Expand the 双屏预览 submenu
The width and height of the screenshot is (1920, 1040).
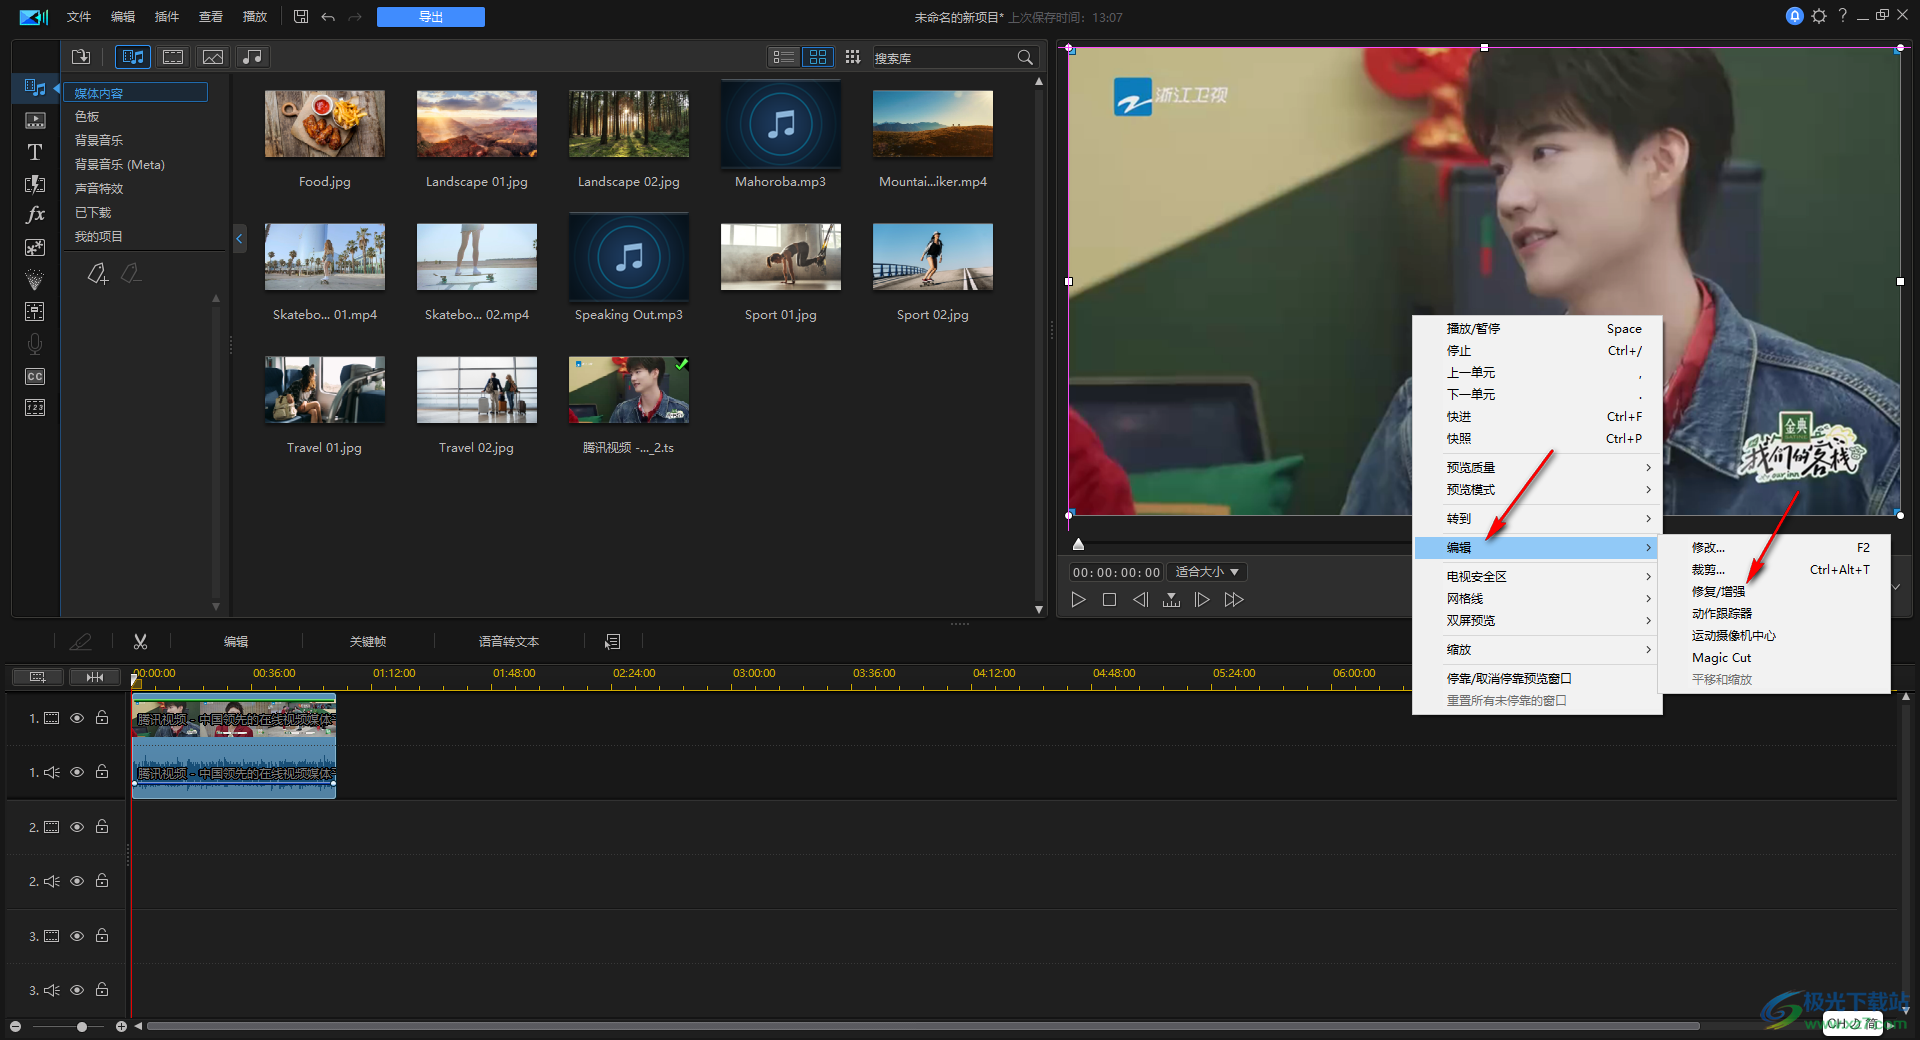[x=1537, y=620]
